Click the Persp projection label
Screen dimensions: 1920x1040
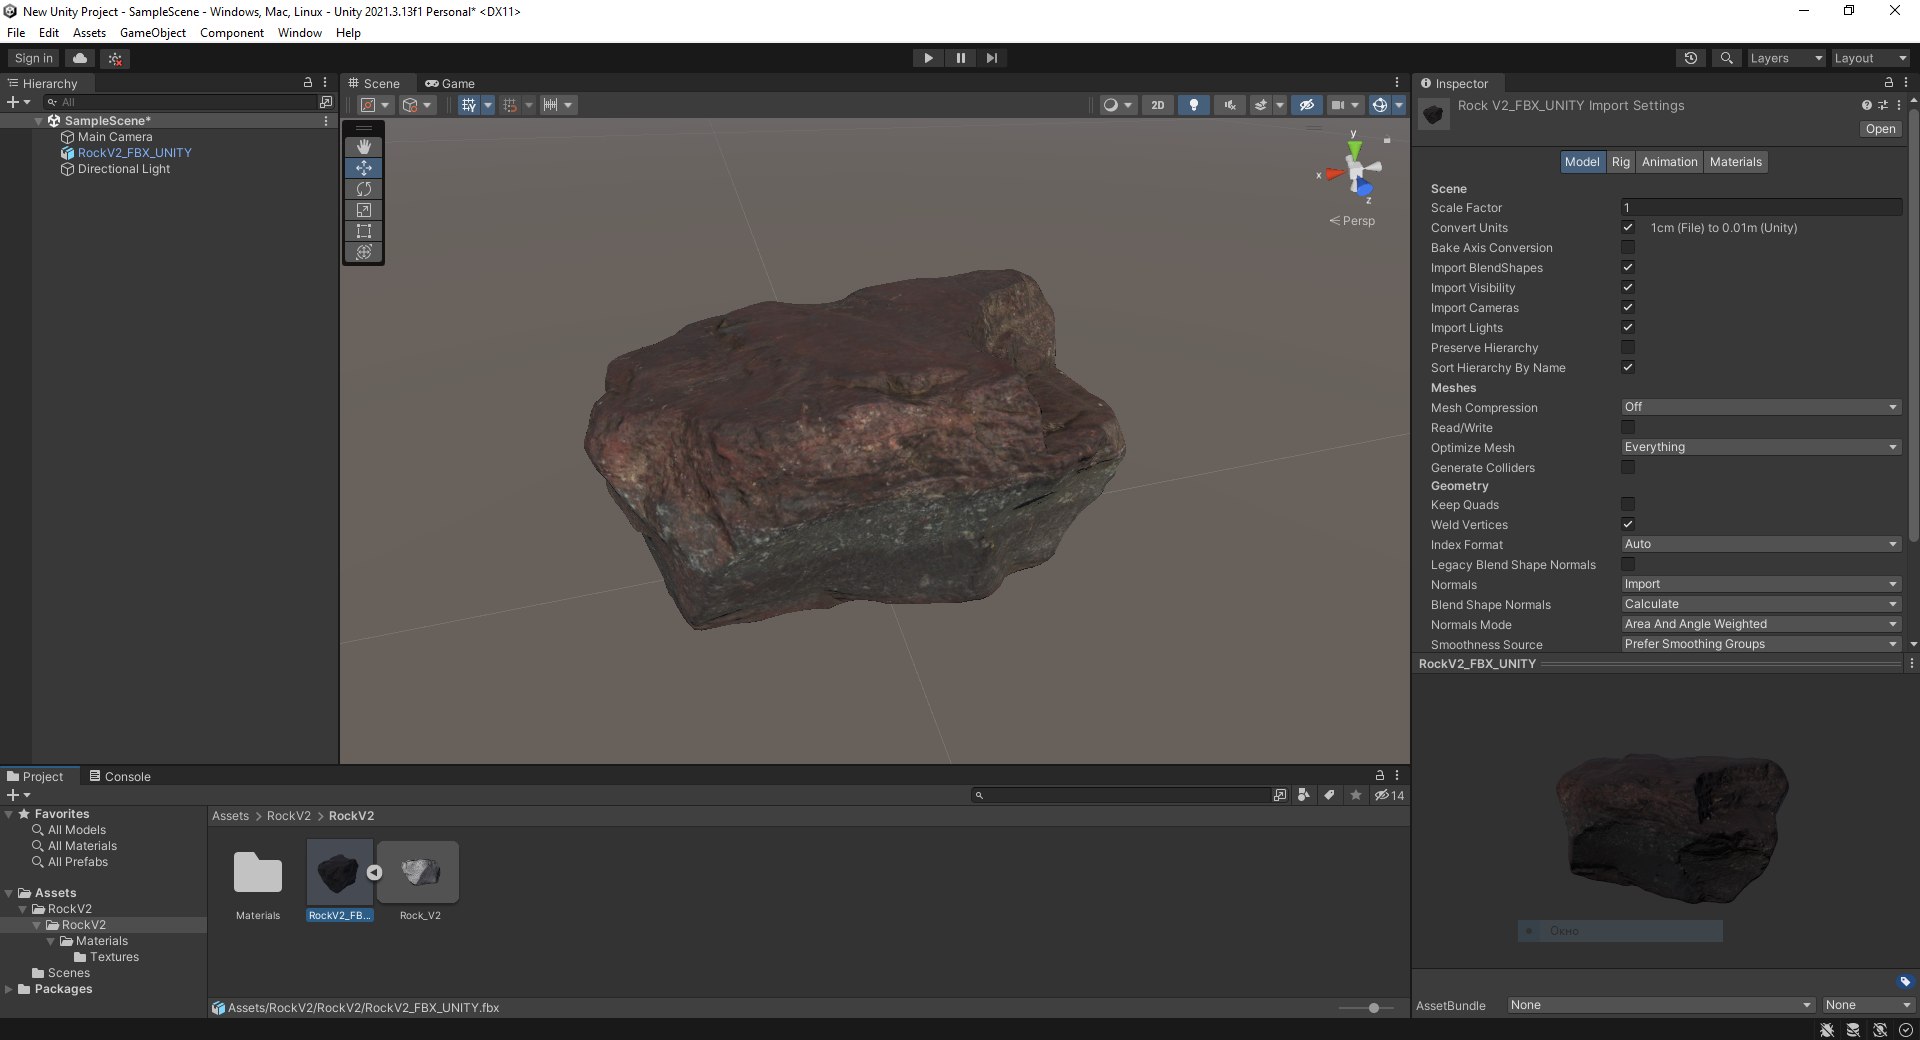point(1352,221)
